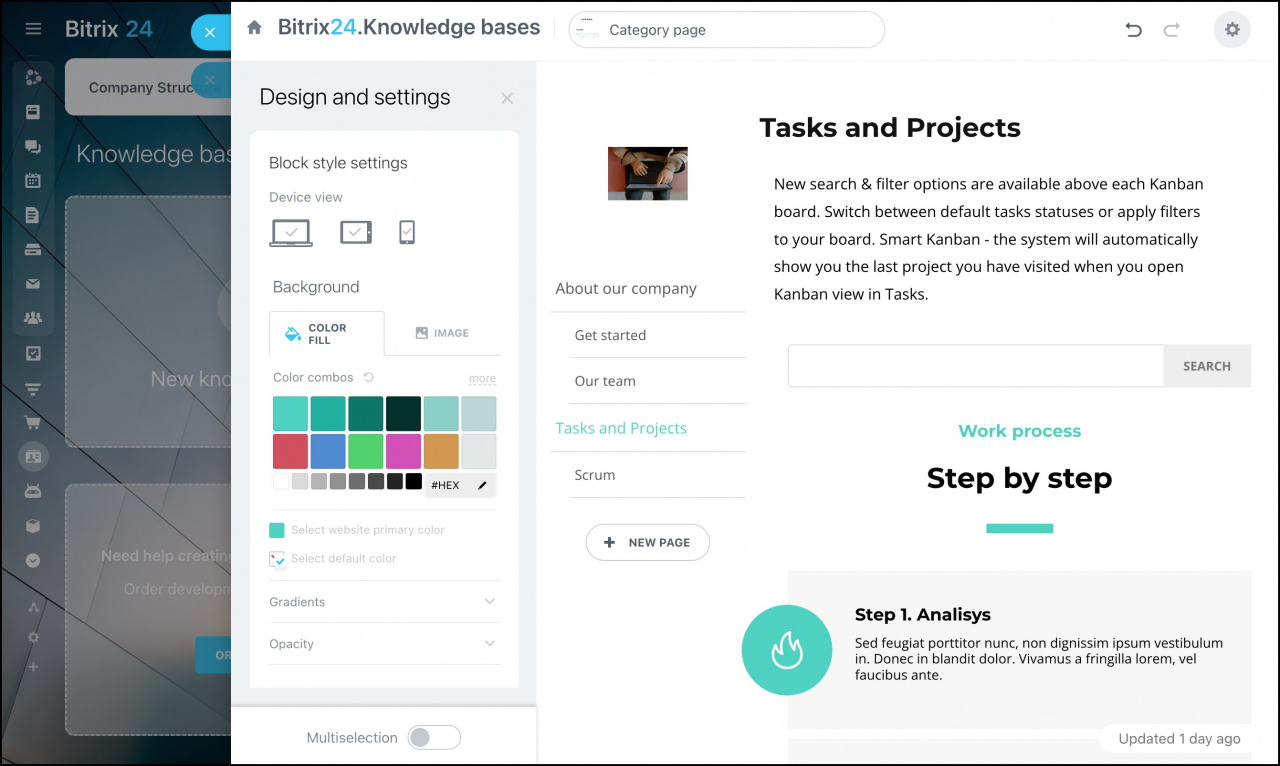Open the settings gear in the editor header
Screen dimensions: 1280x766
tap(1232, 30)
